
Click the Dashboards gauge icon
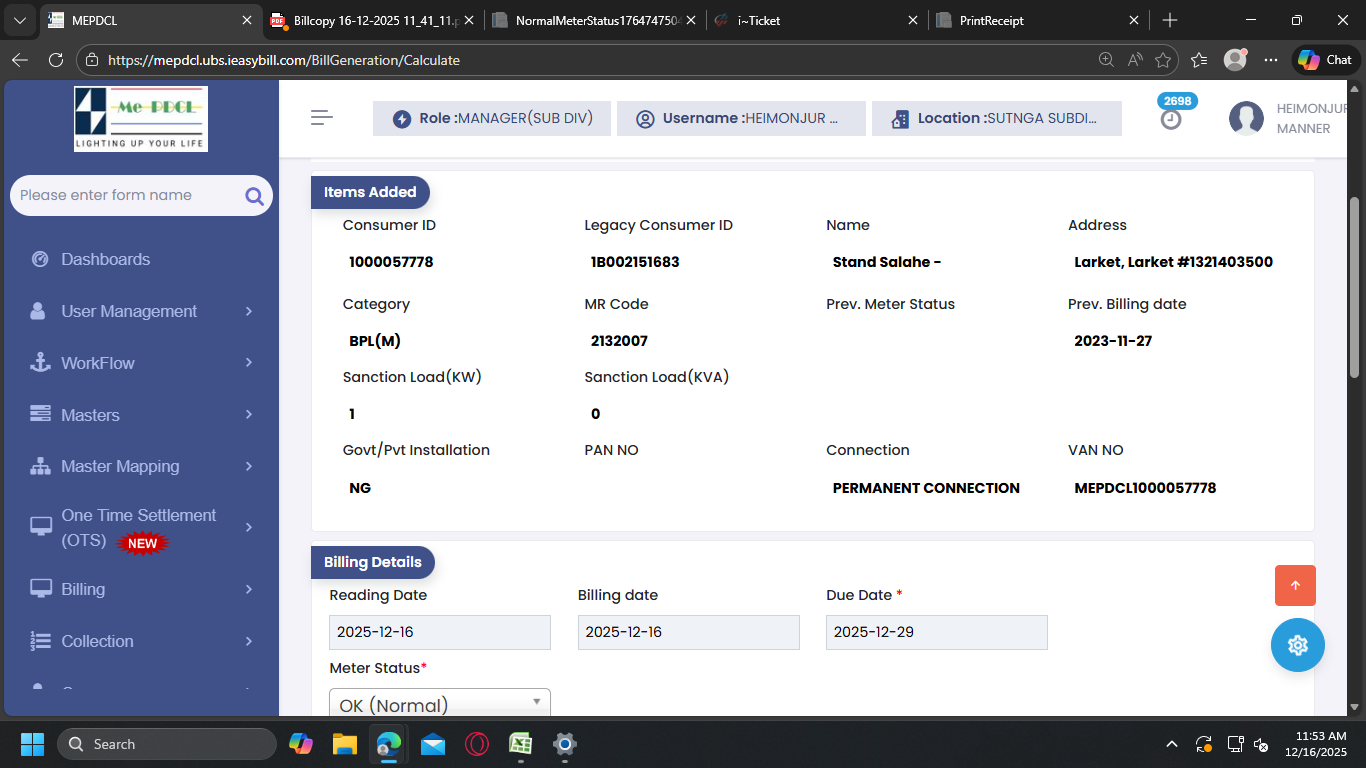tap(40, 259)
